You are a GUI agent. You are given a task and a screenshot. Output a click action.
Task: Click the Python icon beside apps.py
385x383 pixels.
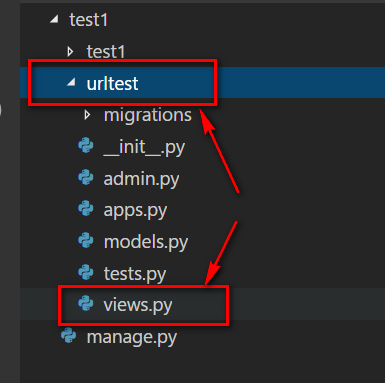tap(86, 209)
